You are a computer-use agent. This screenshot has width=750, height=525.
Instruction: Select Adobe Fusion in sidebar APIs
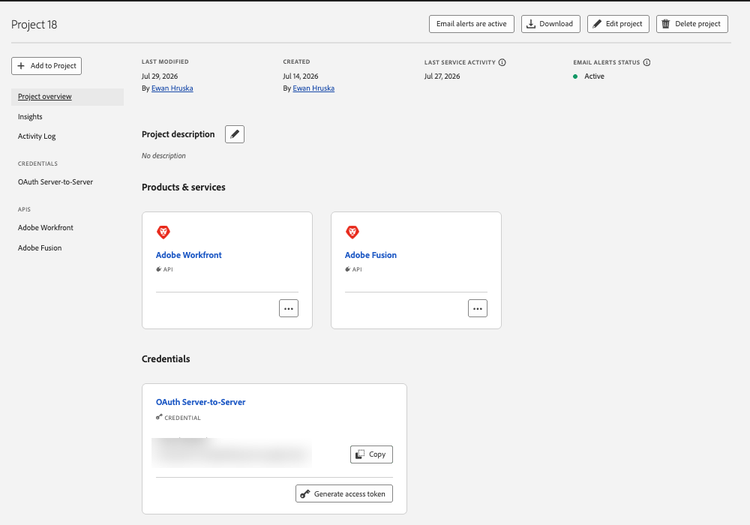40,248
